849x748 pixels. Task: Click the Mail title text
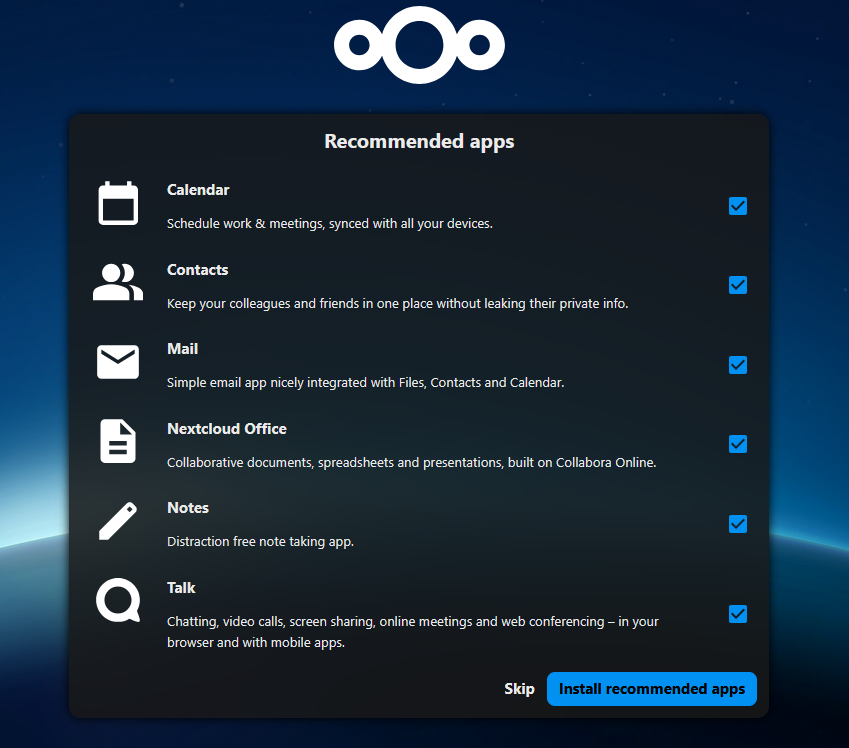tap(182, 349)
